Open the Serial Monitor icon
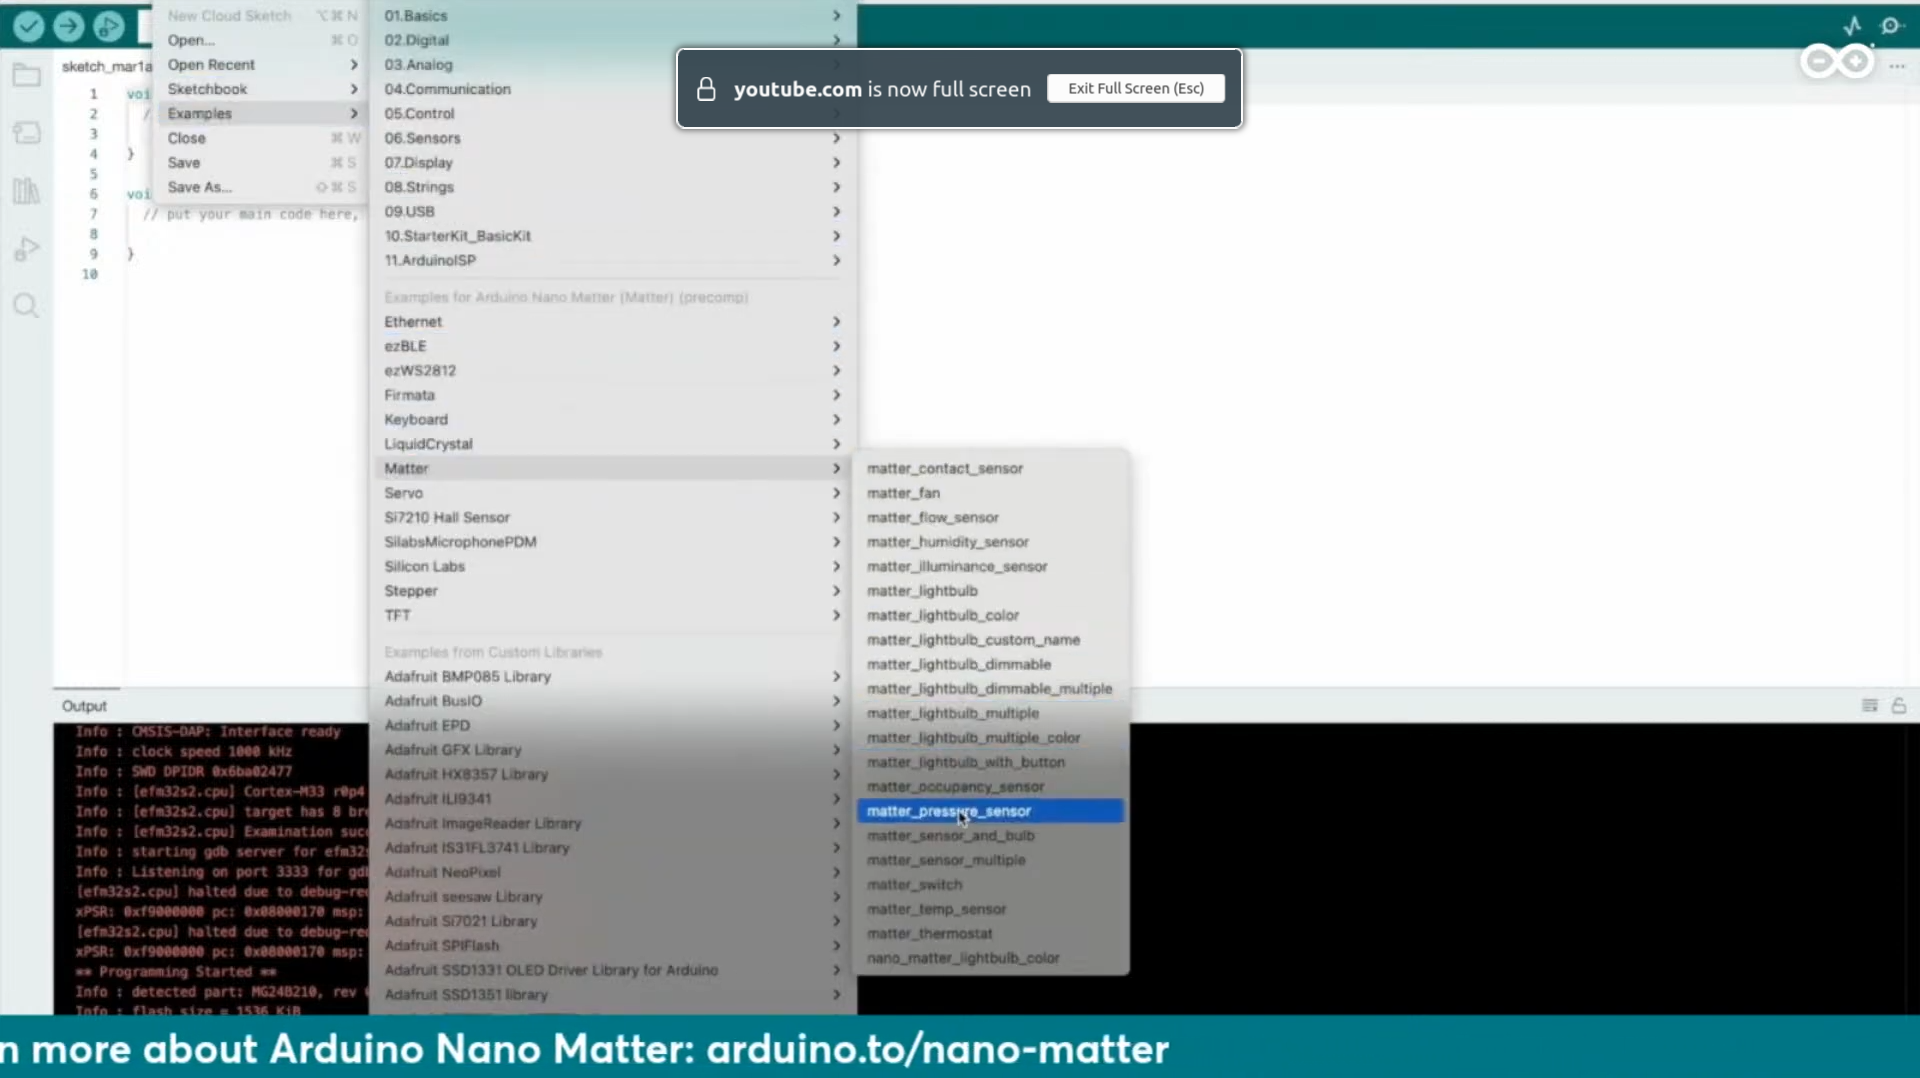Image resolution: width=1920 pixels, height=1078 pixels. click(1890, 26)
